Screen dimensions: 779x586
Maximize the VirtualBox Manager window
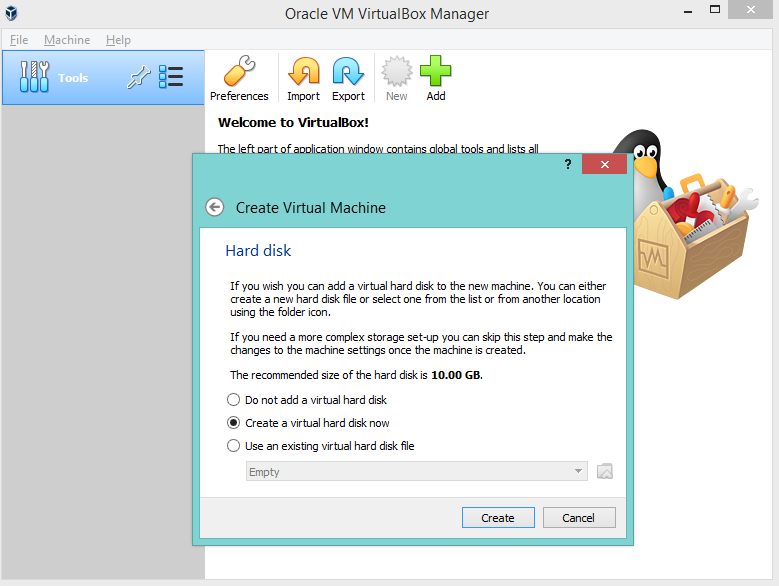[x=715, y=10]
